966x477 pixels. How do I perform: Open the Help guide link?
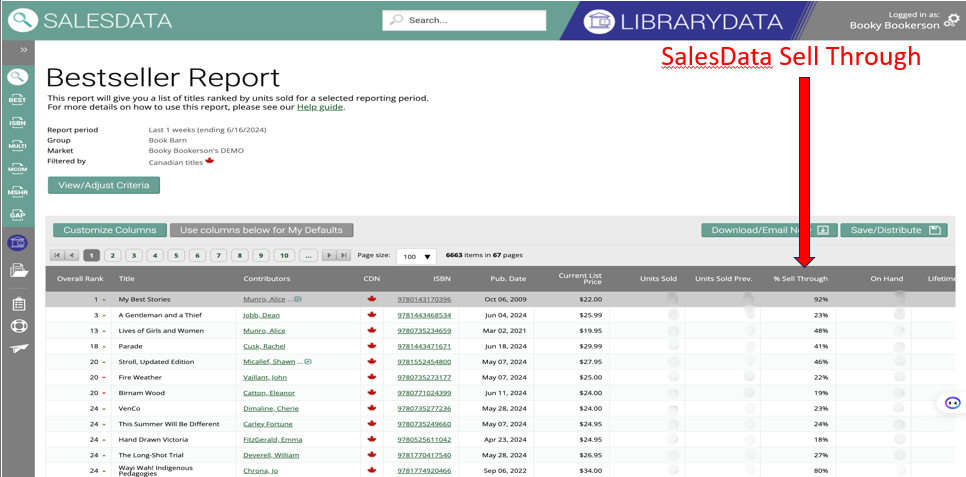320,107
